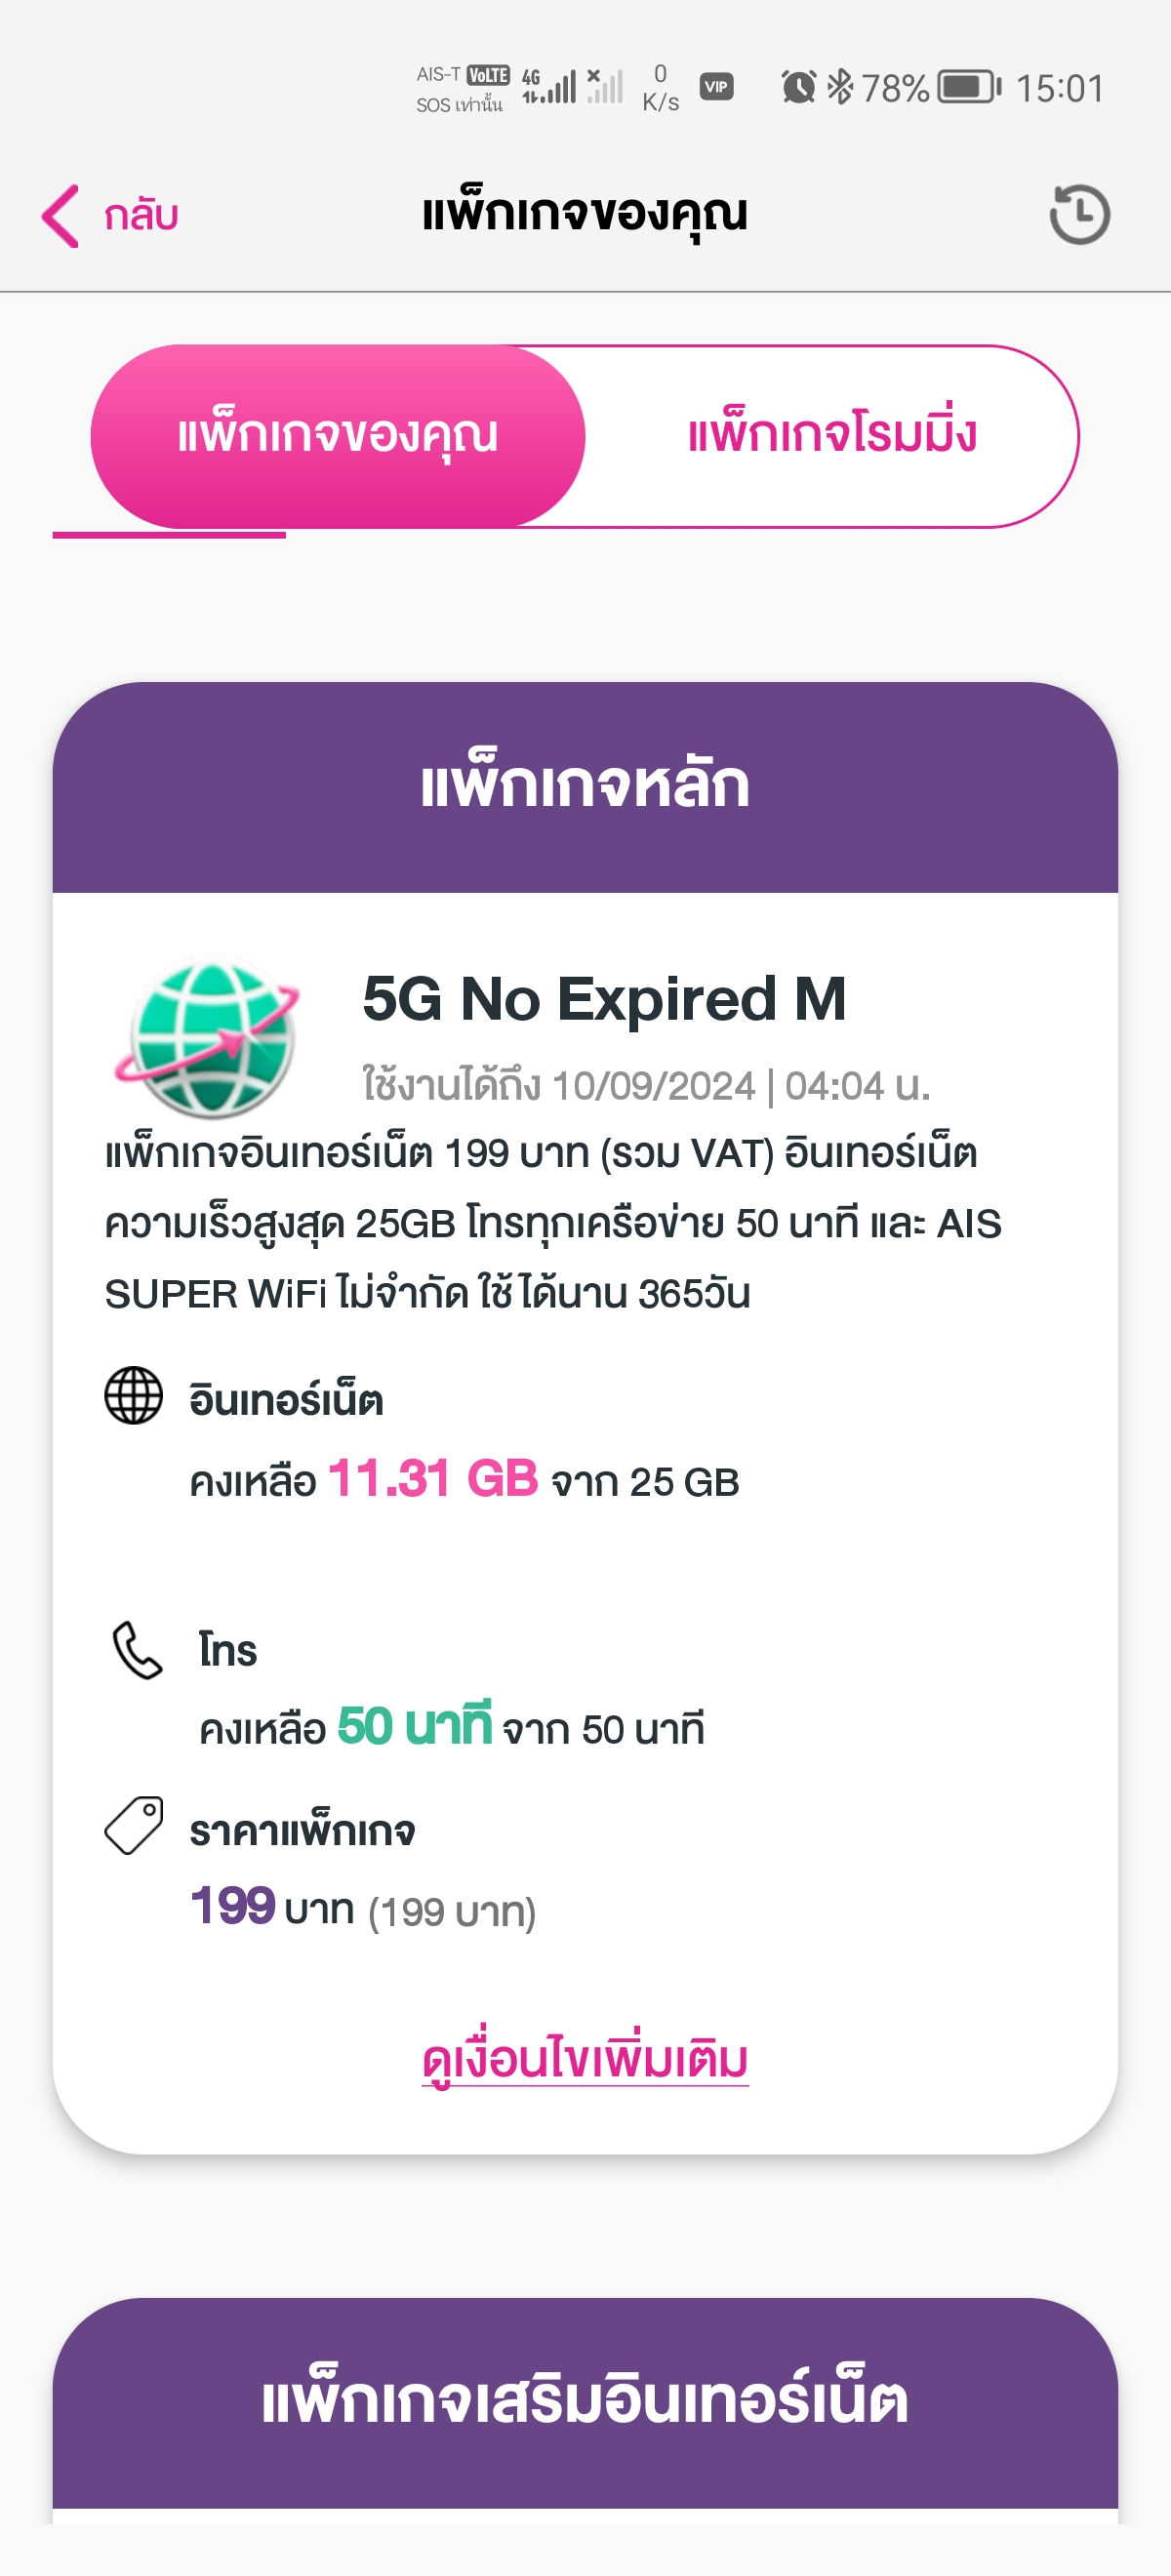Tap the pink back arrow icon
This screenshot has width=1171, height=2576.
[60, 215]
